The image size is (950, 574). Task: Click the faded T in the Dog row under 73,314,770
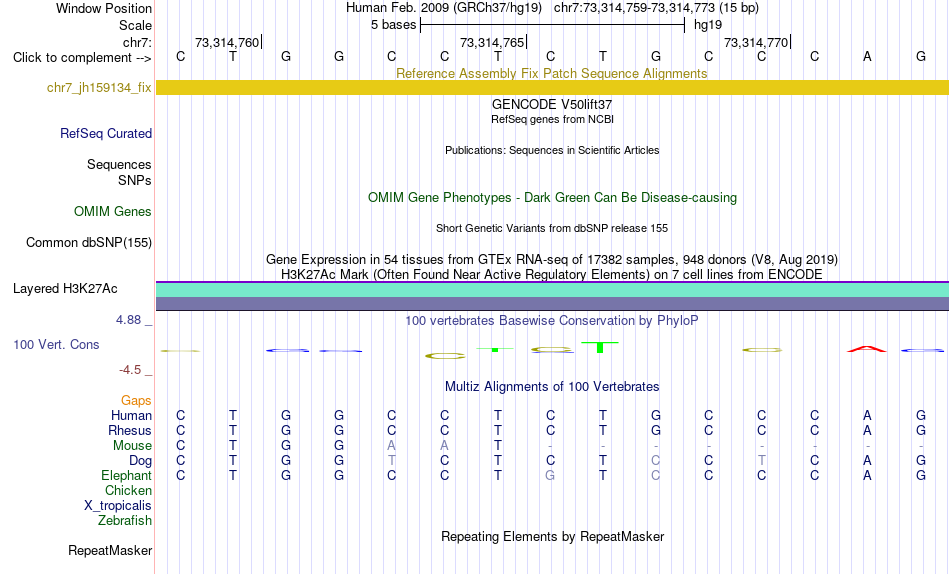[x=762, y=461]
